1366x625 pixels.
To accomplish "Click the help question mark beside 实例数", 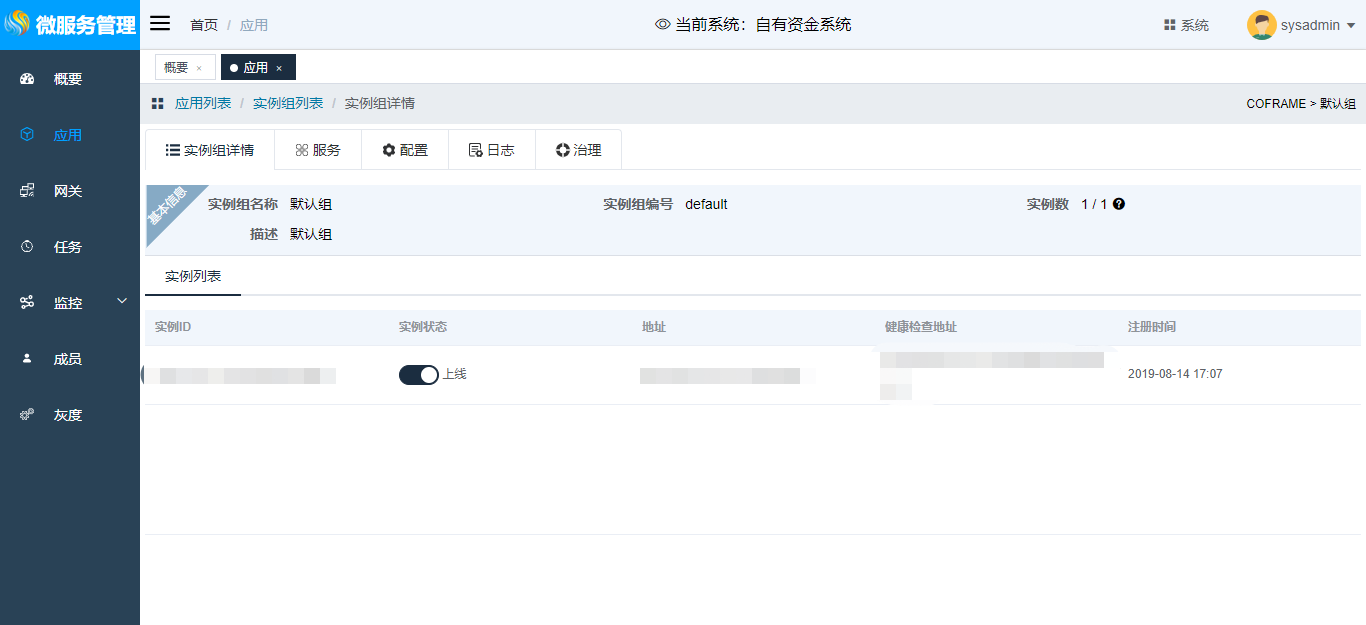I will (x=1119, y=204).
